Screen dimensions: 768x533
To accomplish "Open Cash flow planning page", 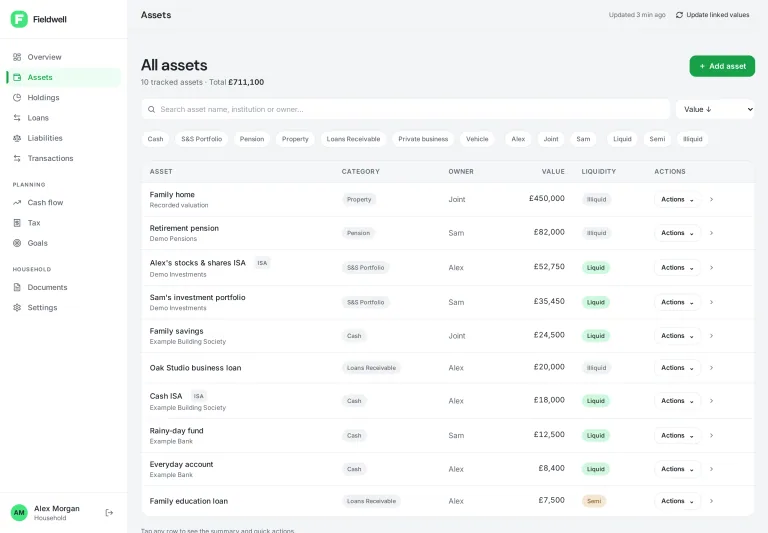I will (64, 202).
